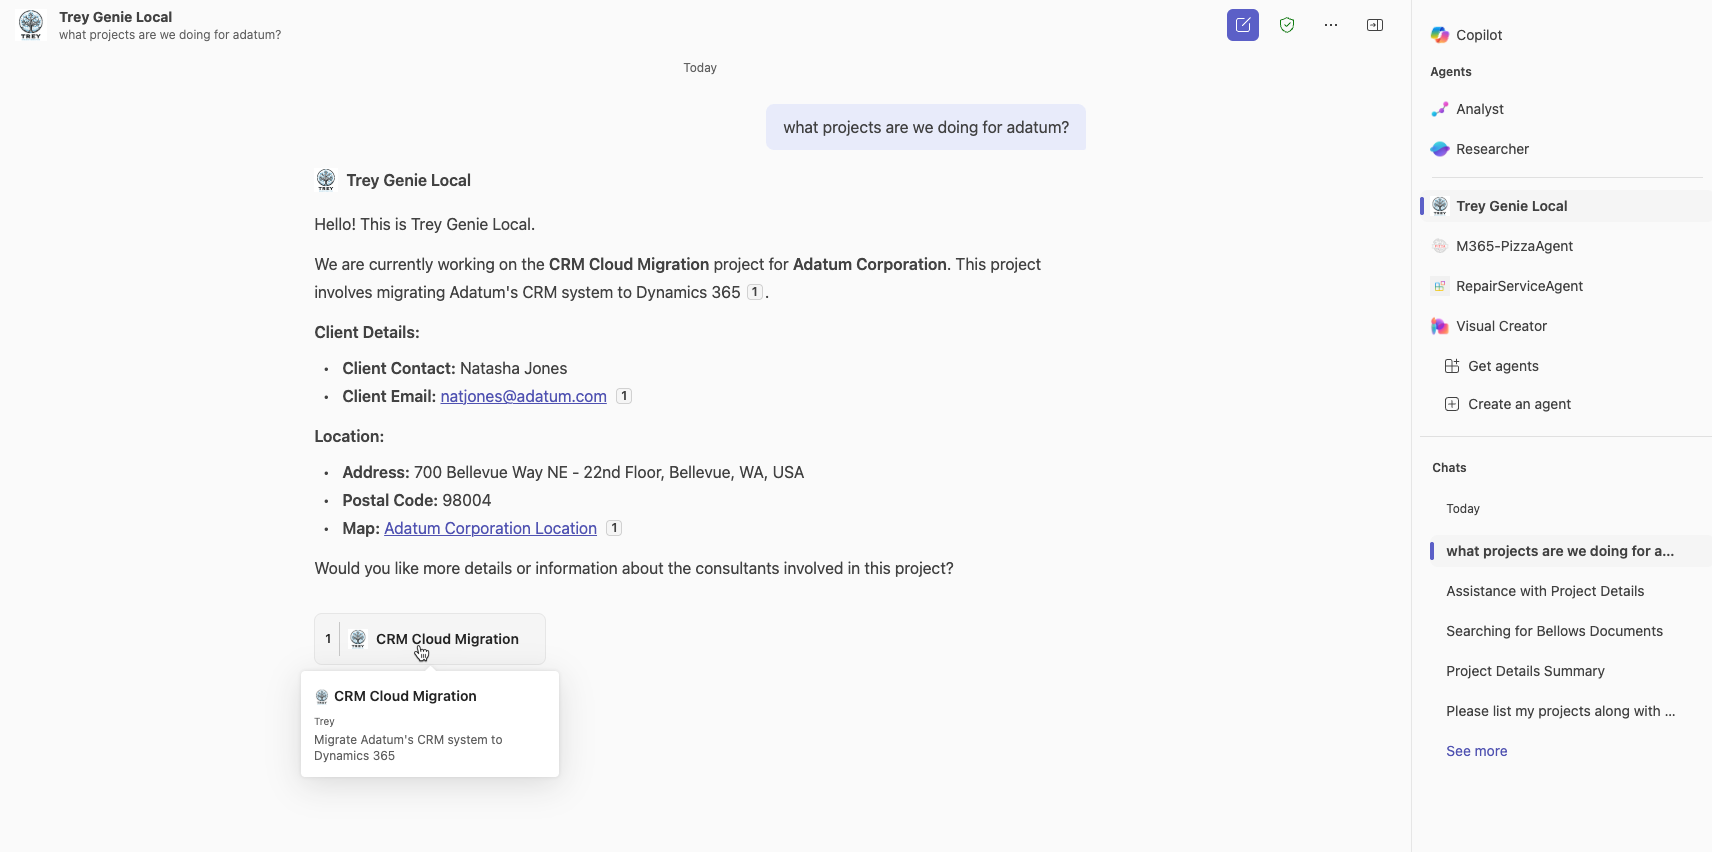1712x852 pixels.
Task: Open RepairServiceAgent
Action: [x=1519, y=286]
